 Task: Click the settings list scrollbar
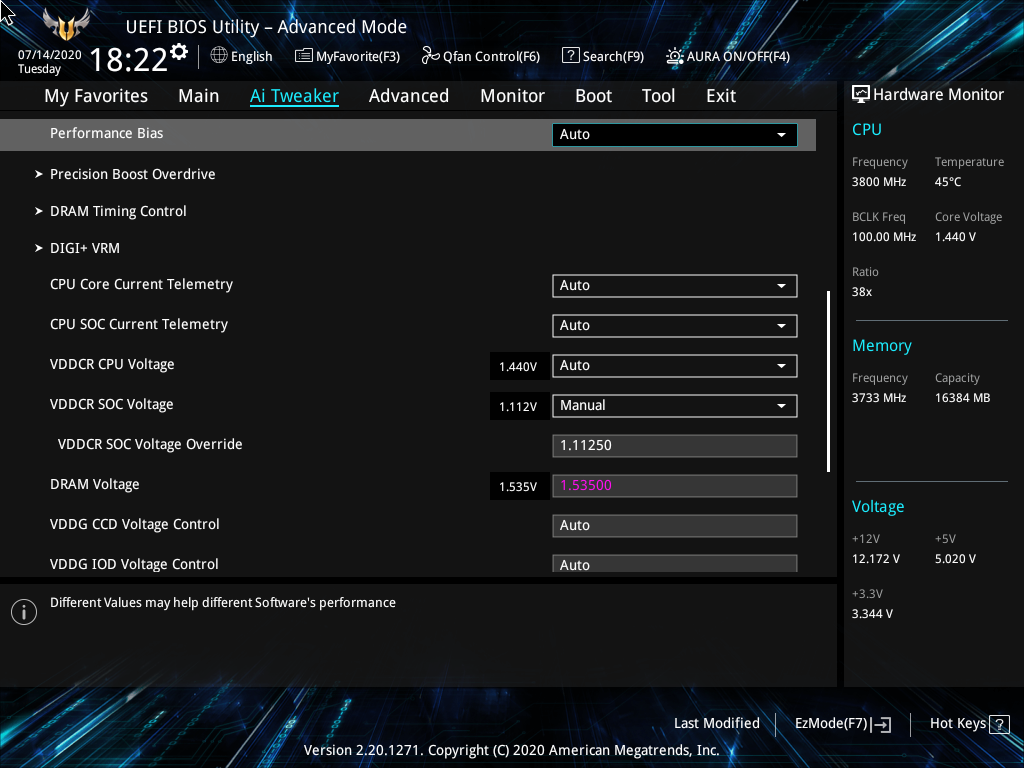pyautogui.click(x=828, y=381)
